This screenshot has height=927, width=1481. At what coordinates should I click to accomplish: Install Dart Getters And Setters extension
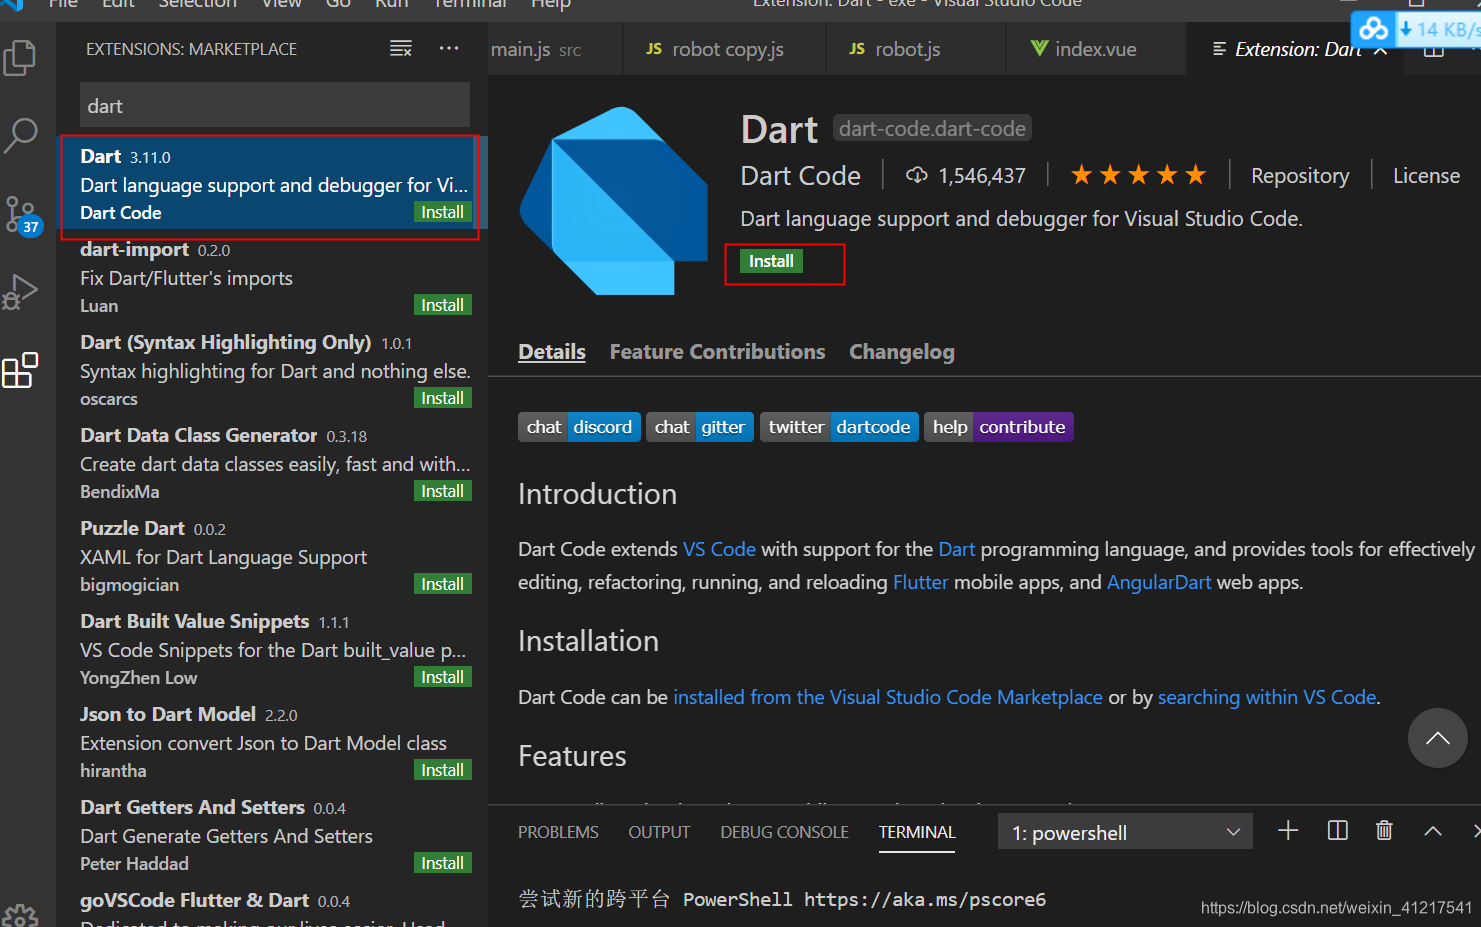click(x=442, y=863)
